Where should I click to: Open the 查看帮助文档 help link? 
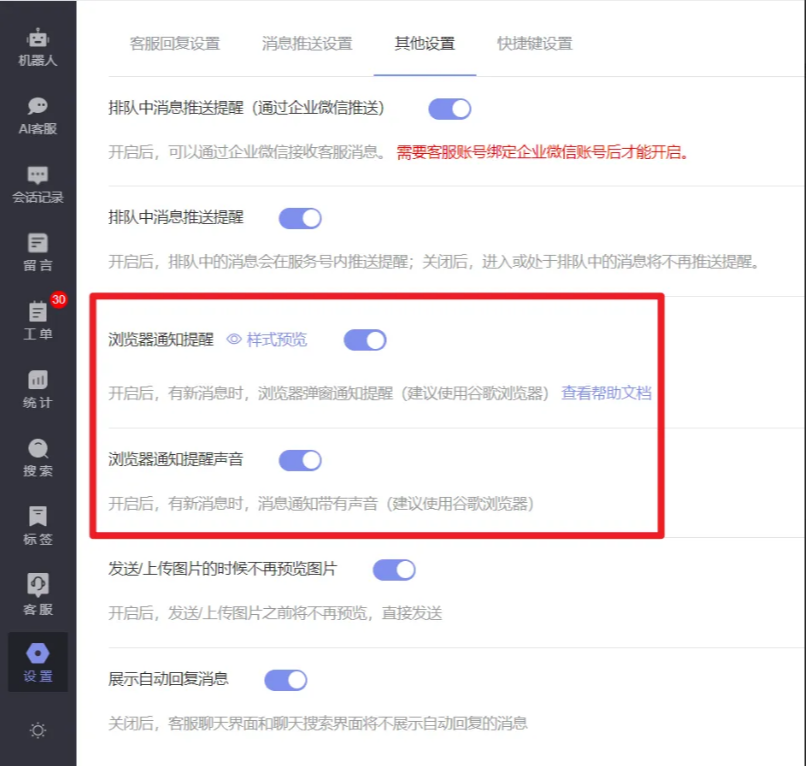click(607, 393)
